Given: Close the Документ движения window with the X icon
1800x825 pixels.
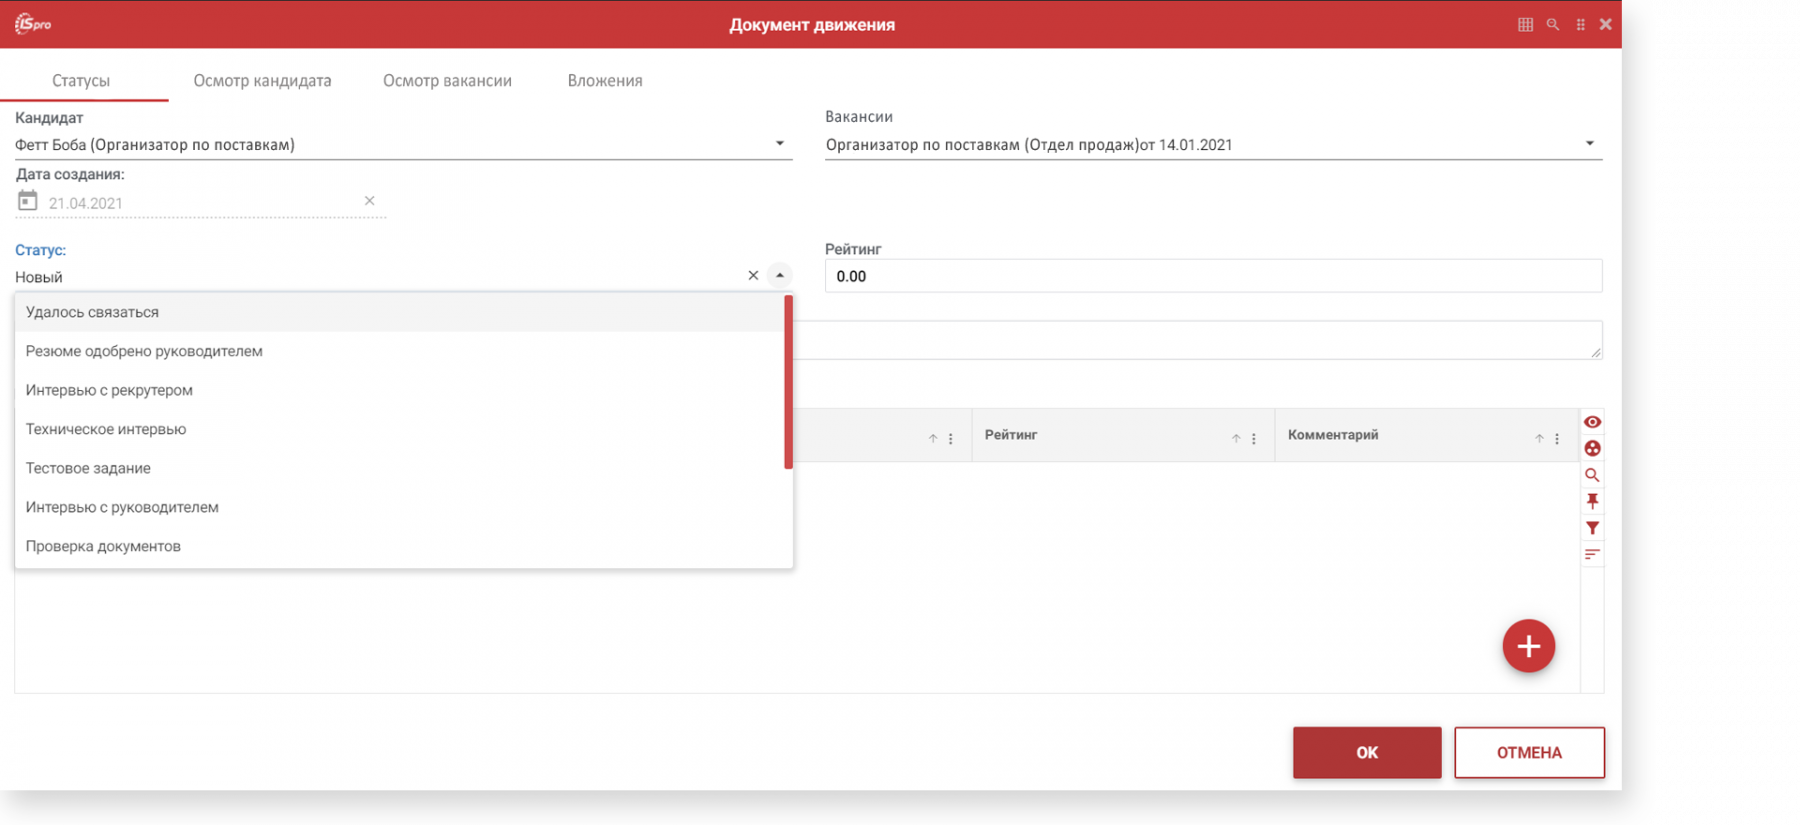Looking at the screenshot, I should 1606,24.
